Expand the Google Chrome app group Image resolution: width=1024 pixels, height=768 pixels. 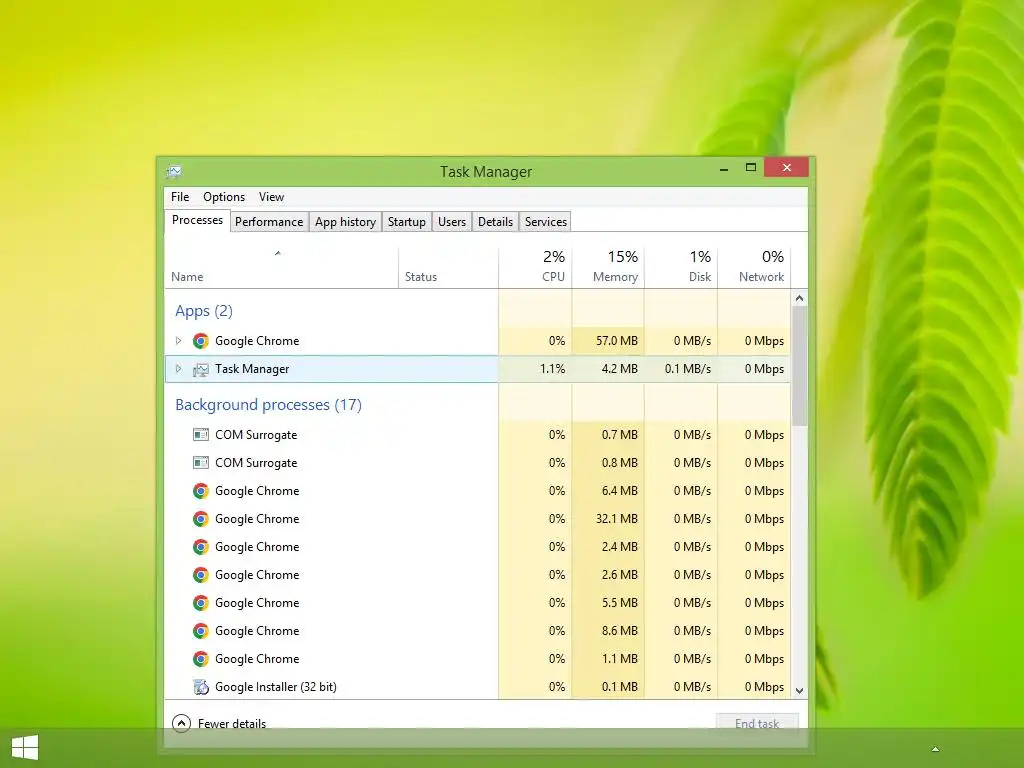(178, 341)
